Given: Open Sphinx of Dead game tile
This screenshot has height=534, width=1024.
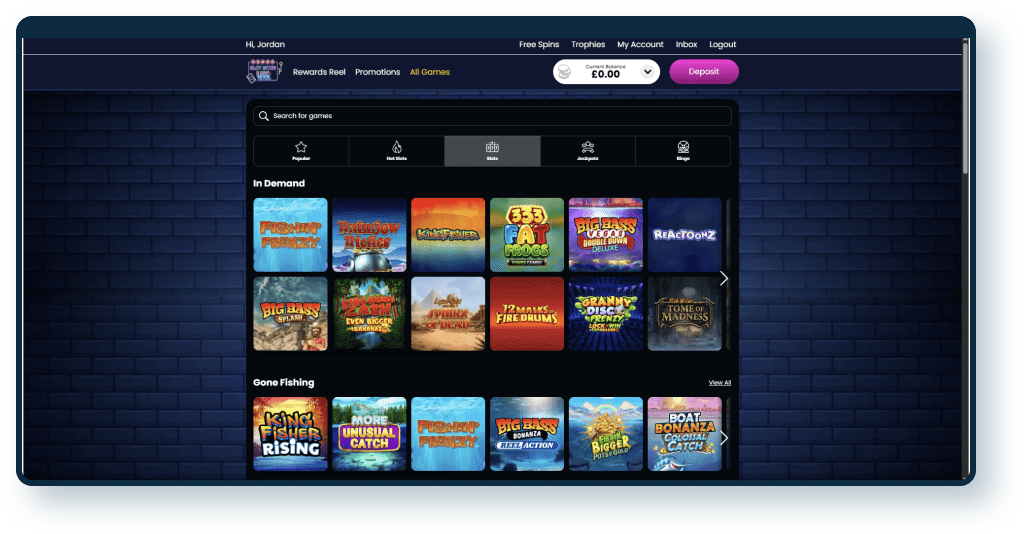Looking at the screenshot, I should [448, 314].
